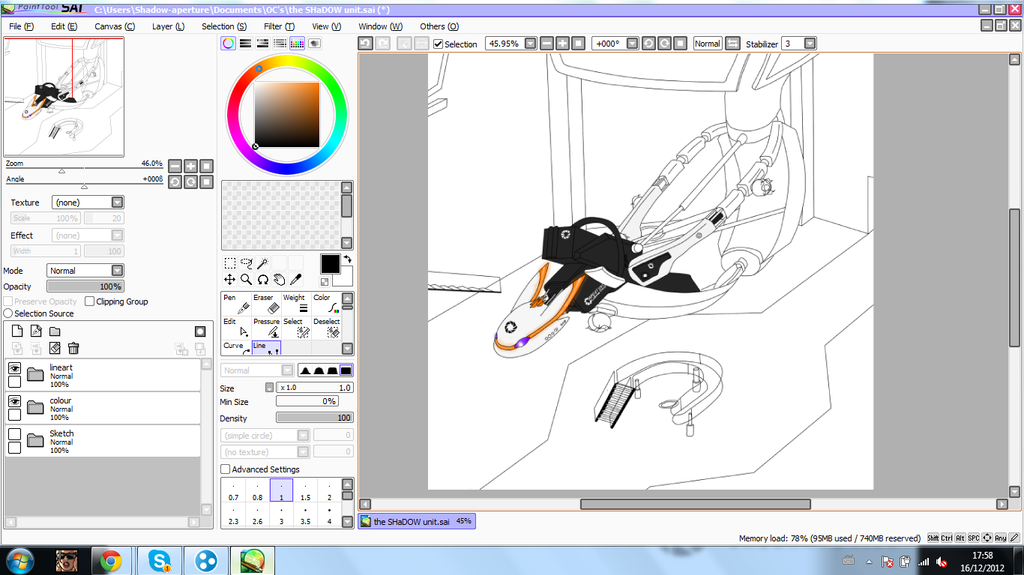Choose the Deselect linework tool
This screenshot has height=575, width=1024.
coord(327,328)
